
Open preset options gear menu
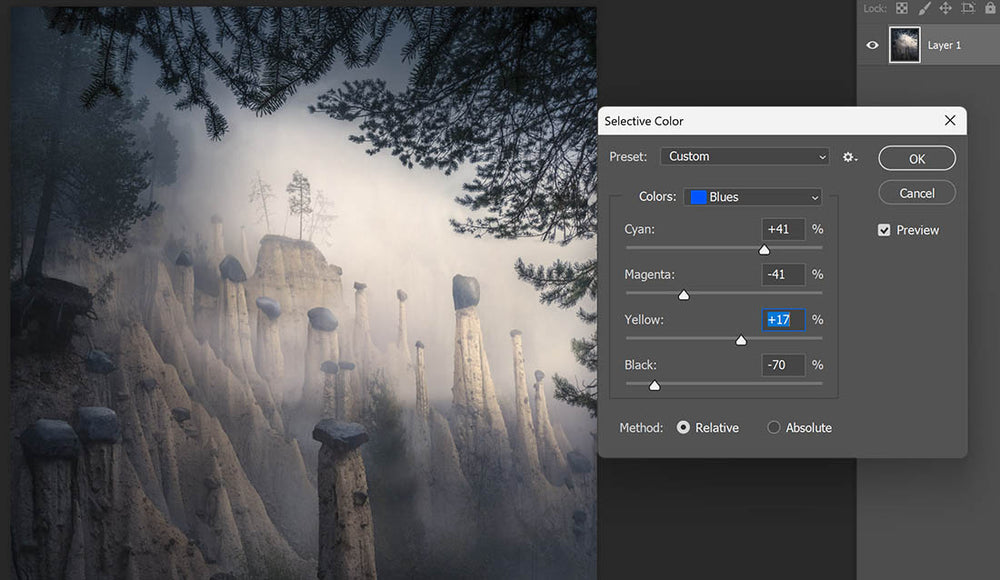click(x=849, y=157)
